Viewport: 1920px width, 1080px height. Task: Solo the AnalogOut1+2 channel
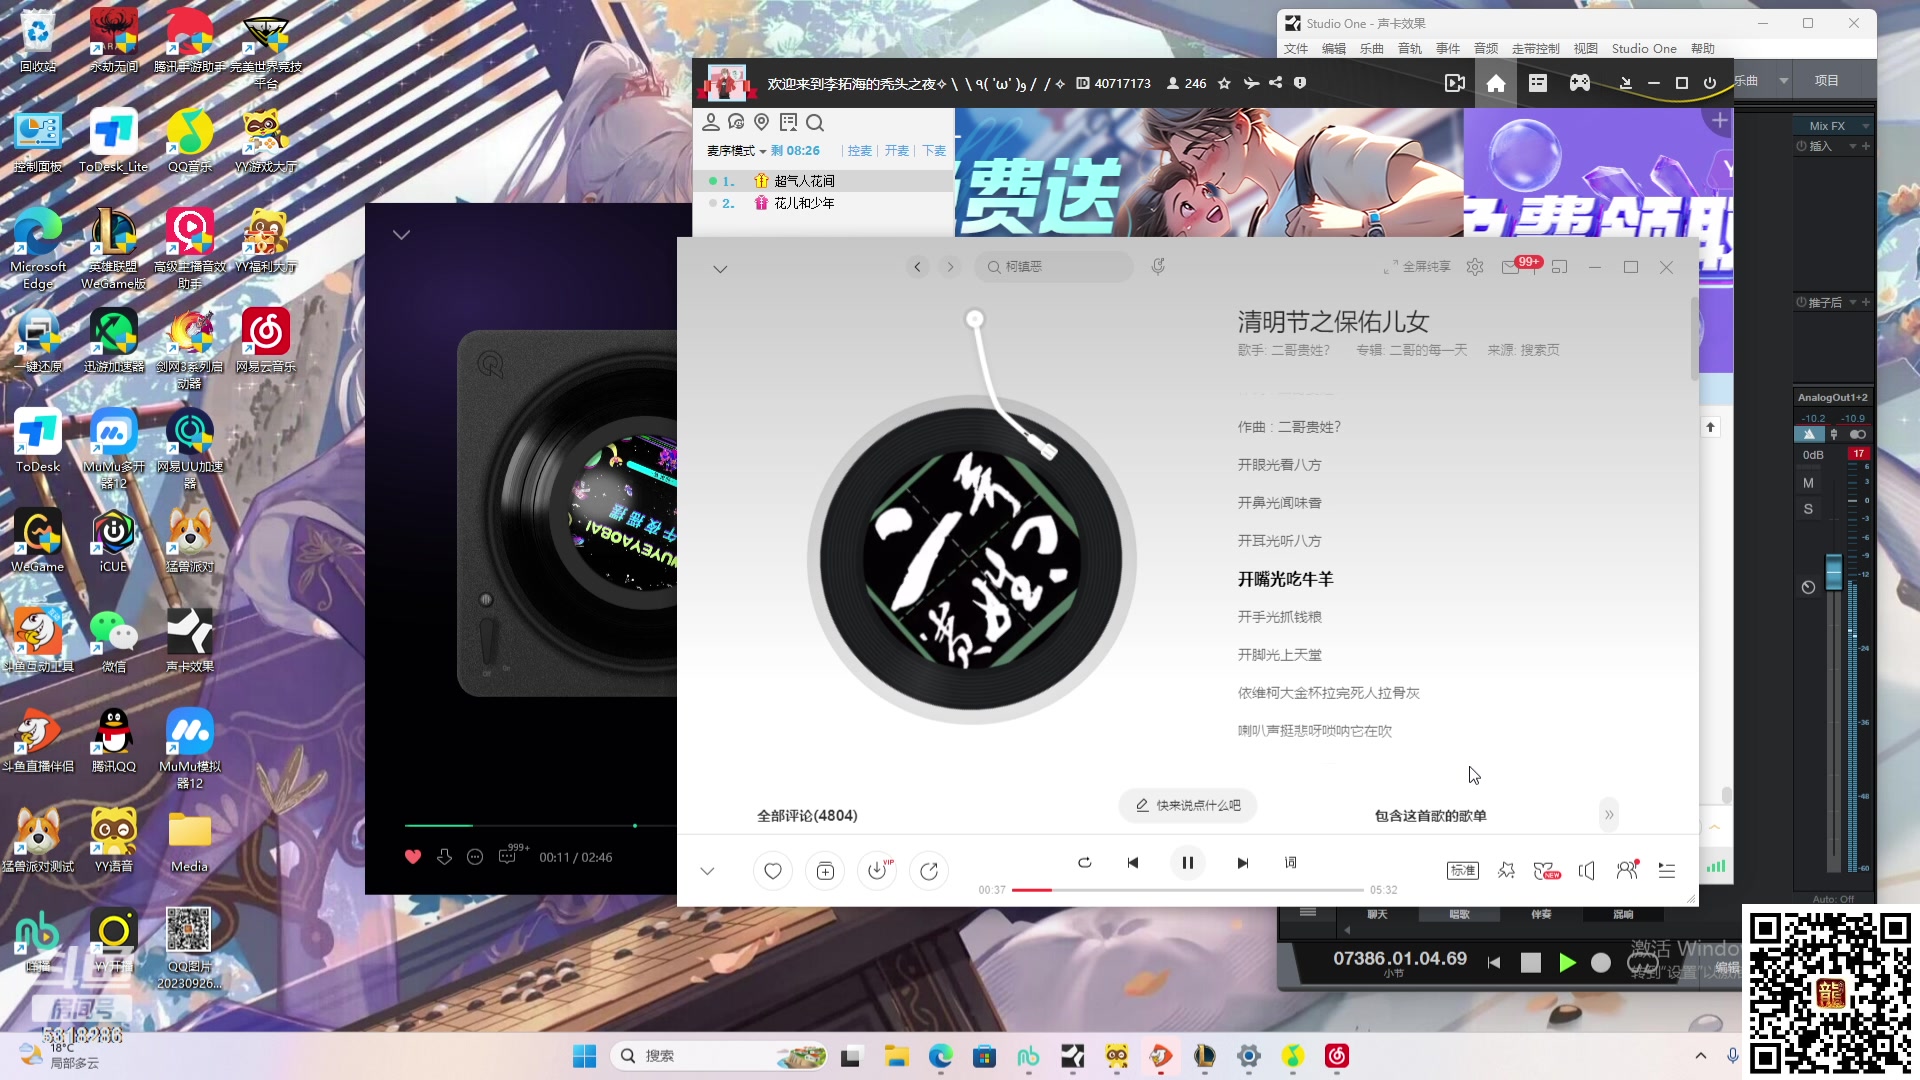click(x=1808, y=509)
